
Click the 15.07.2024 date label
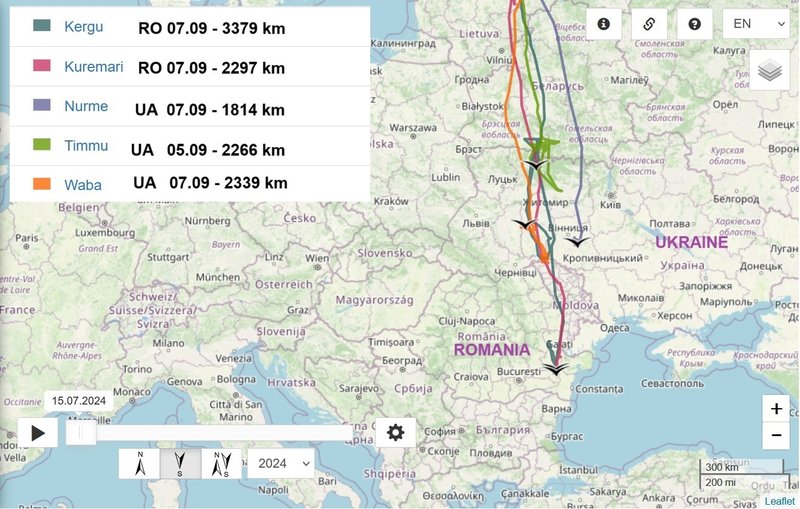click(79, 401)
